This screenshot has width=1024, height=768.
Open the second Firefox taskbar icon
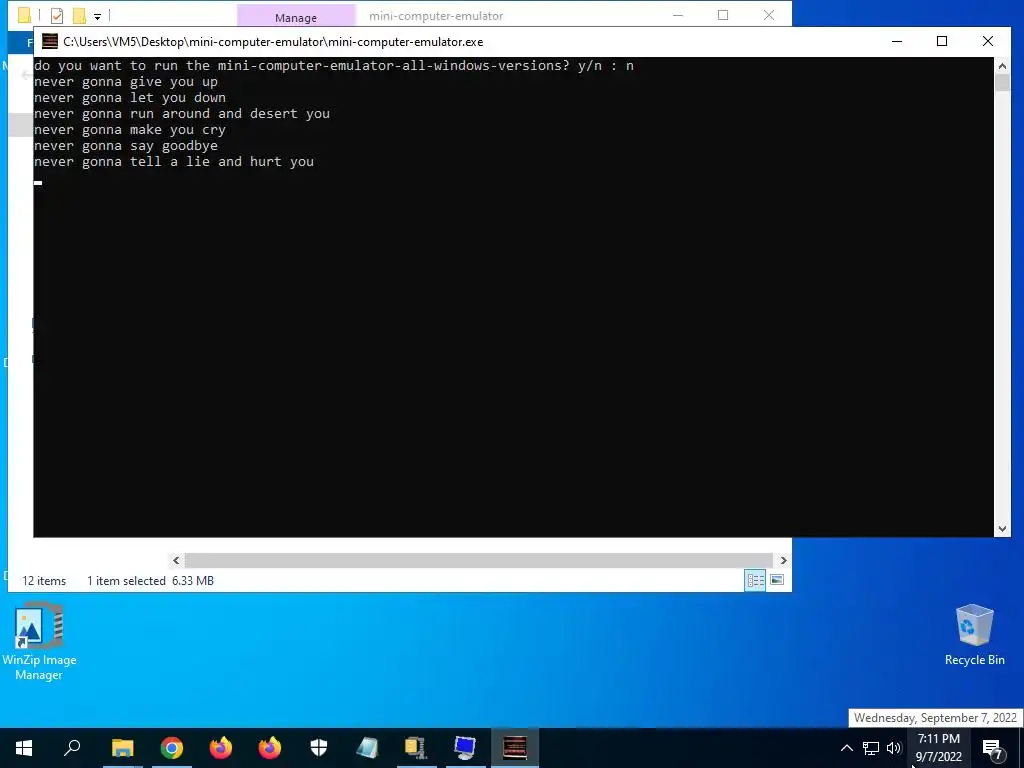270,748
